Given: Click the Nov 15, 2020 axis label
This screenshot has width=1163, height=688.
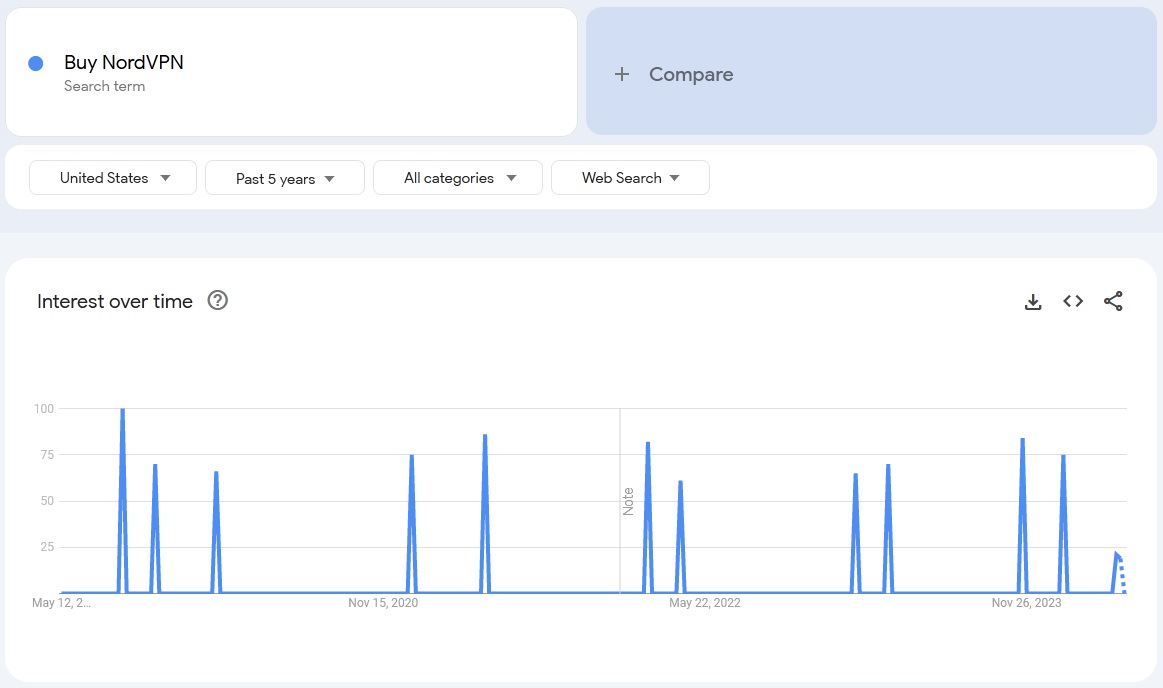Looking at the screenshot, I should (383, 603).
